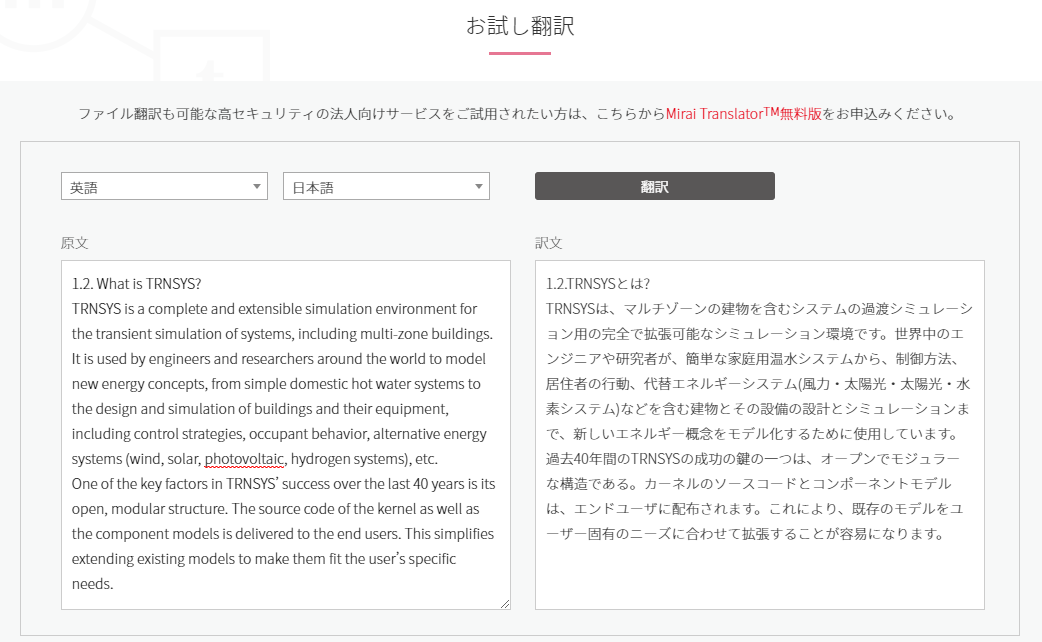Click the 訳文 label
The width and height of the screenshot is (1042, 642).
click(549, 243)
